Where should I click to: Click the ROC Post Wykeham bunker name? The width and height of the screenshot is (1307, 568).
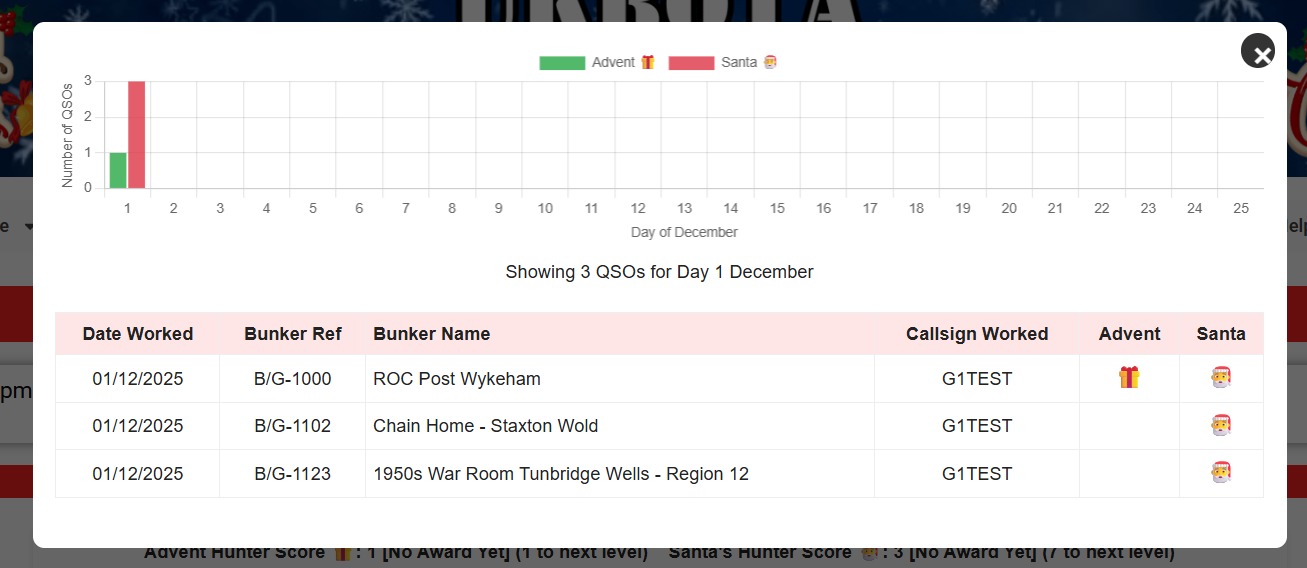(456, 379)
